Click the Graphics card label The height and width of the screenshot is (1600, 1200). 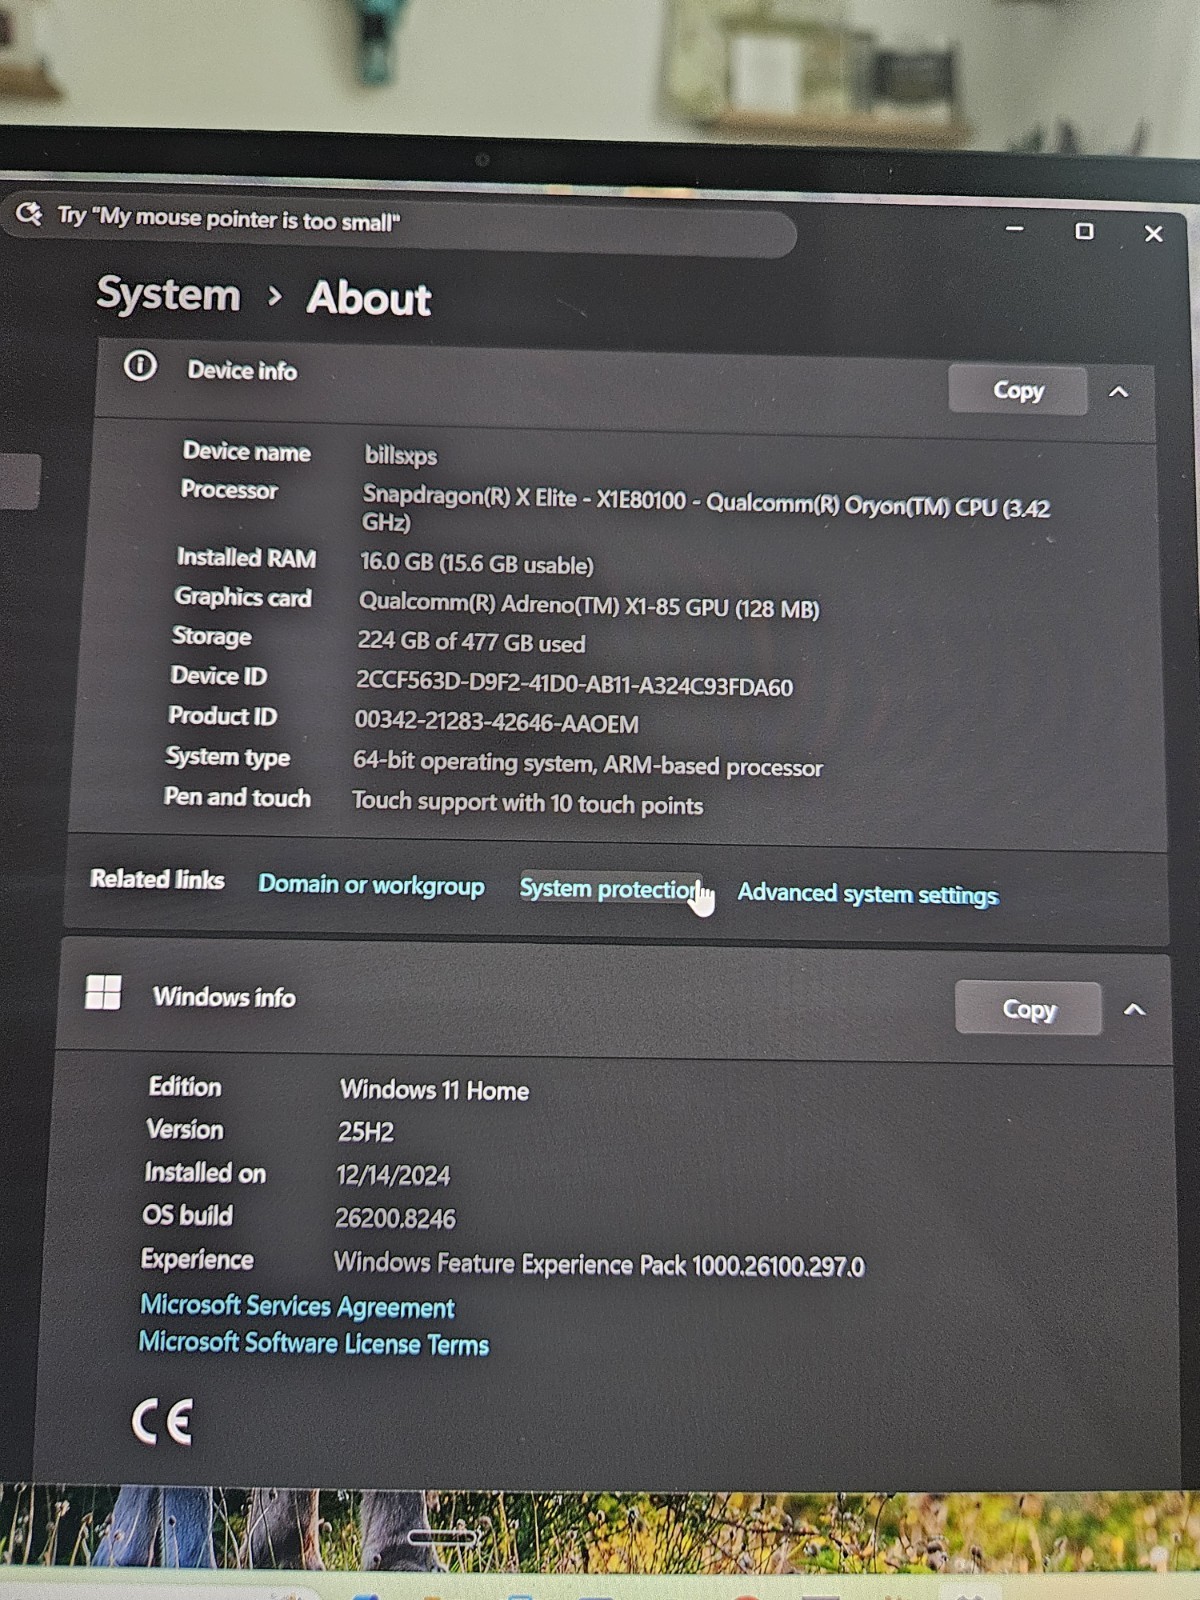[242, 597]
